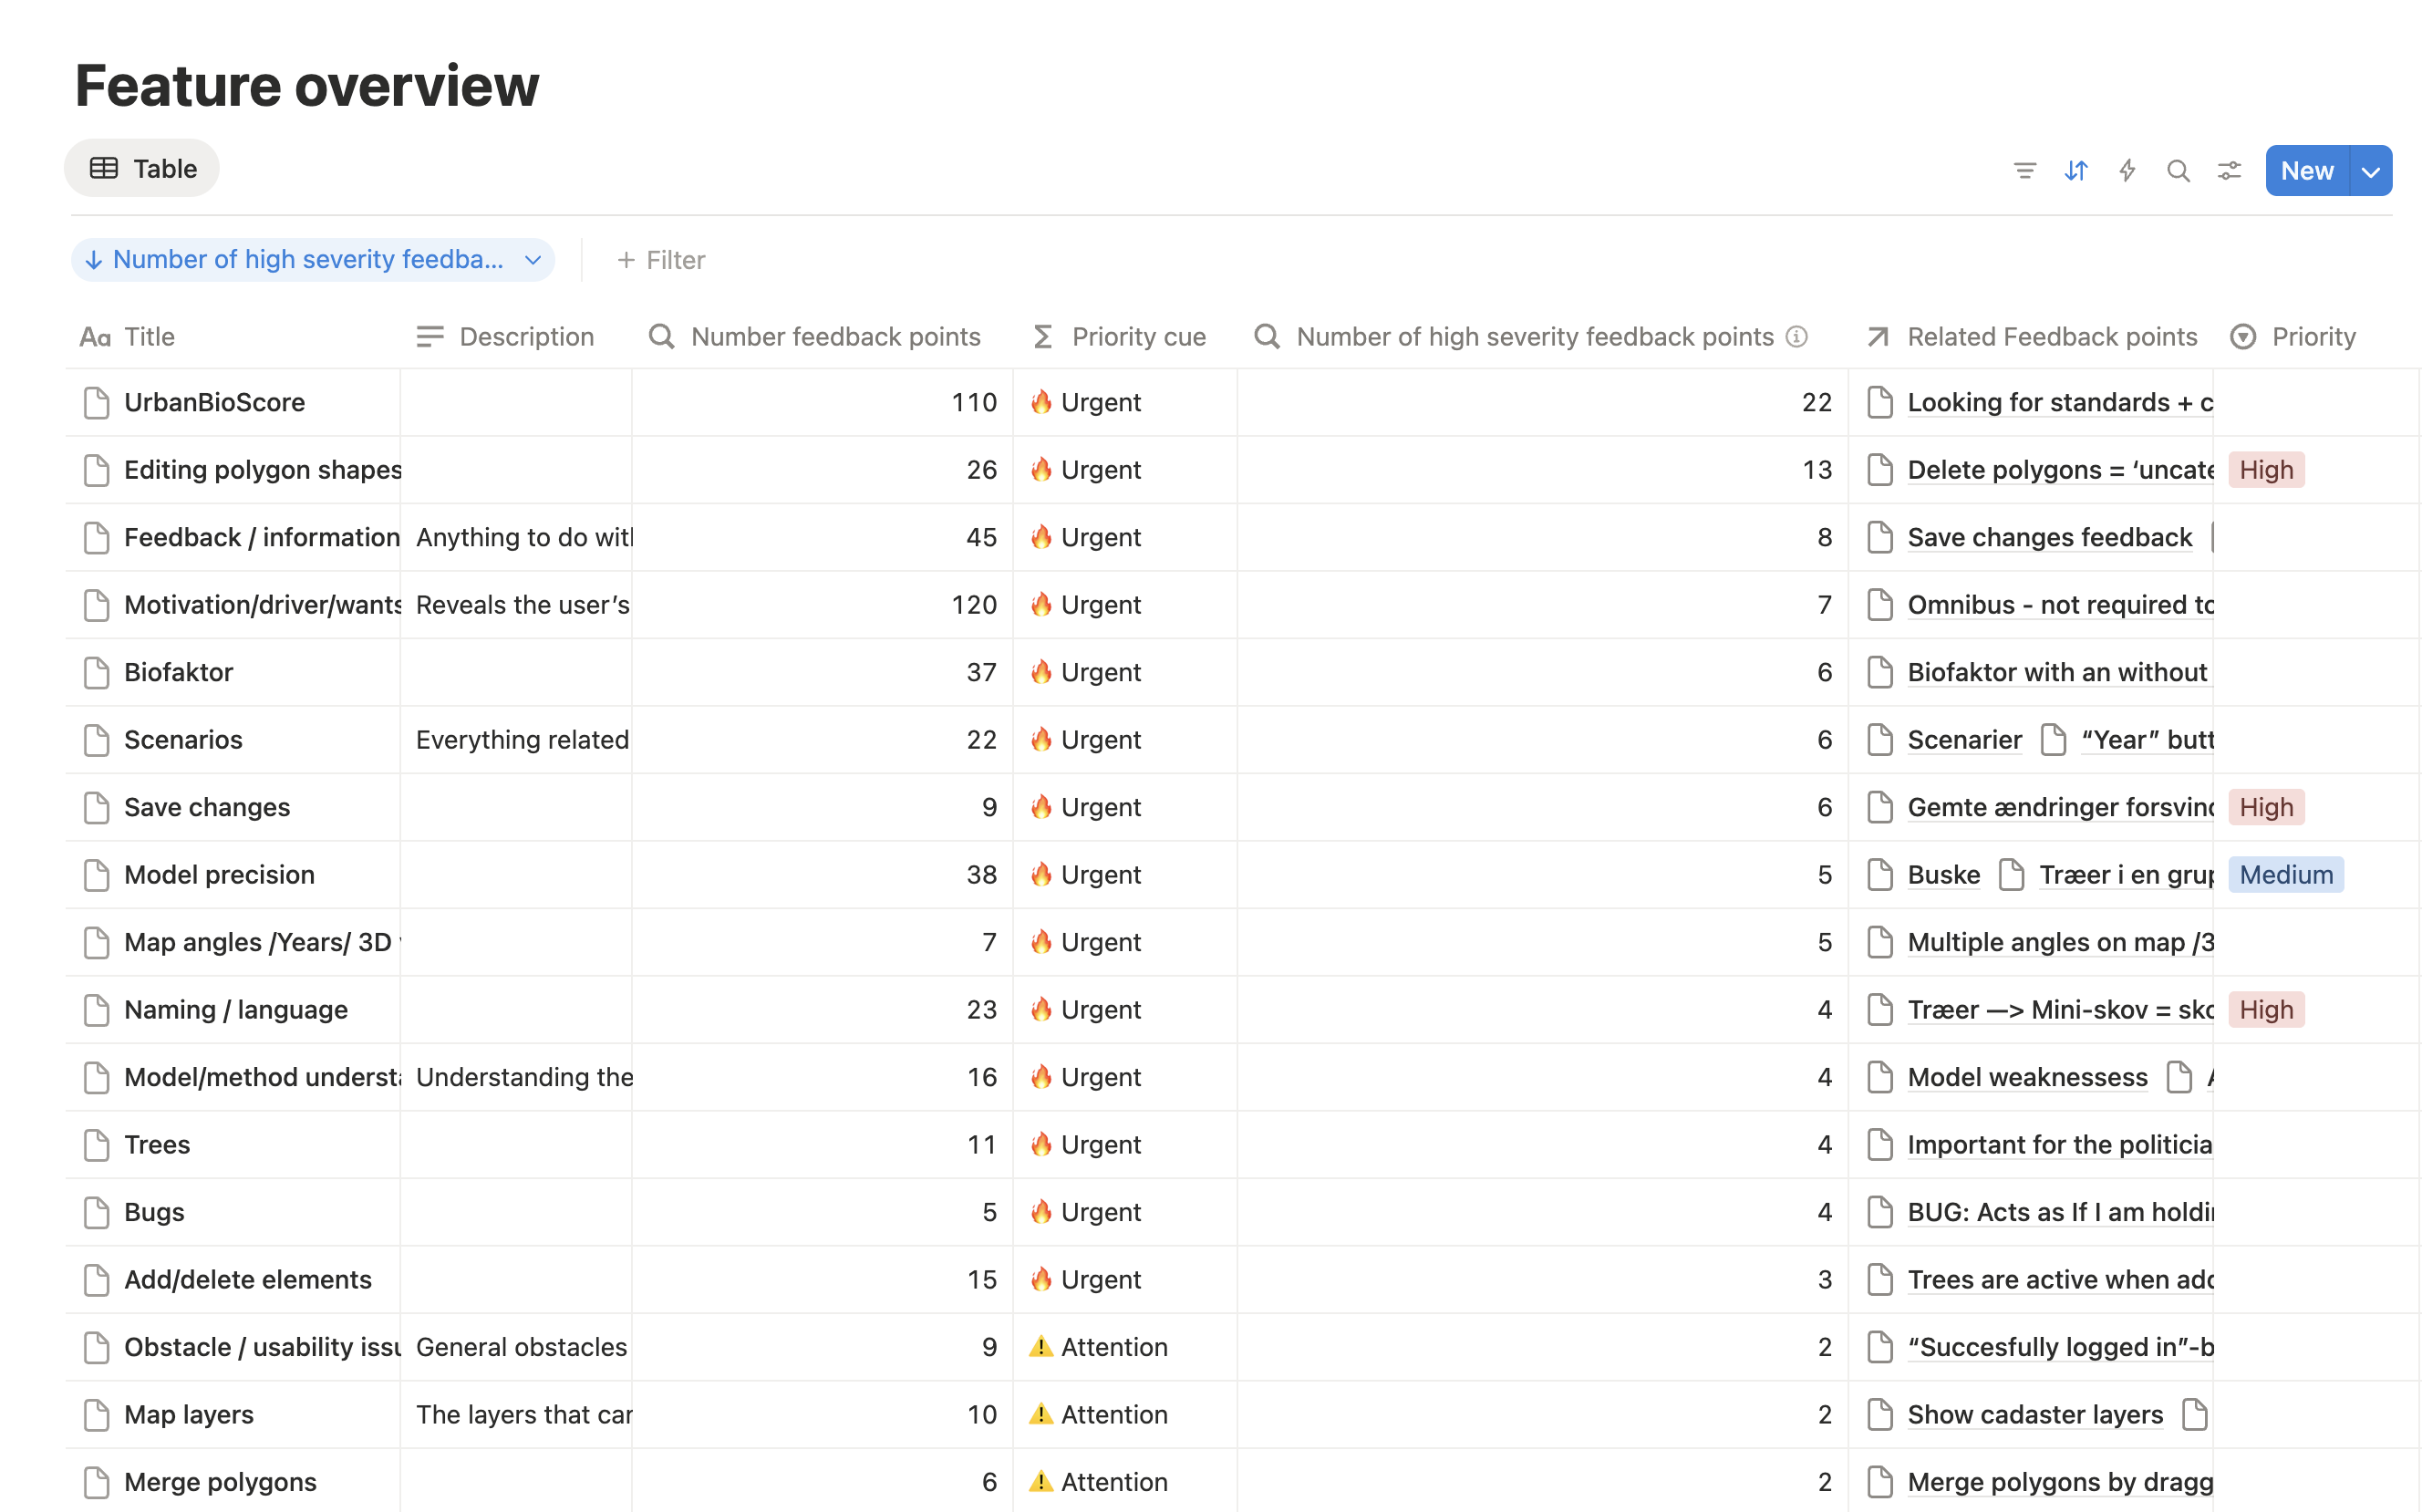
Task: Expand the New button dropdown arrow
Action: pyautogui.click(x=2370, y=171)
